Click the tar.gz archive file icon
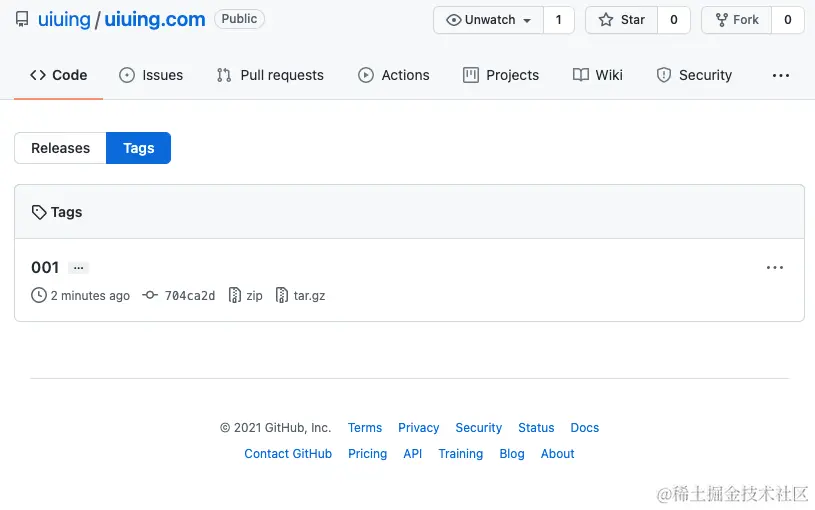This screenshot has width=815, height=510. click(x=282, y=295)
